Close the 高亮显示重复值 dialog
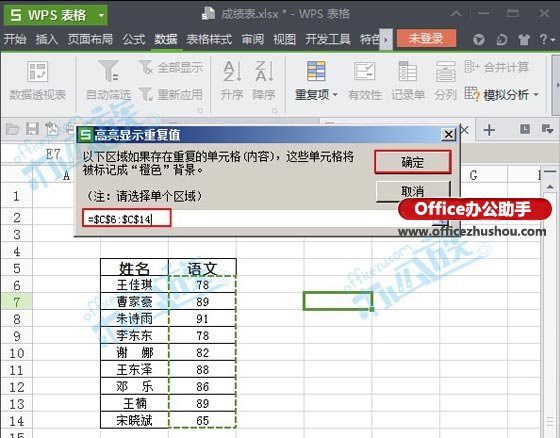The height and width of the screenshot is (438, 560). point(448,135)
